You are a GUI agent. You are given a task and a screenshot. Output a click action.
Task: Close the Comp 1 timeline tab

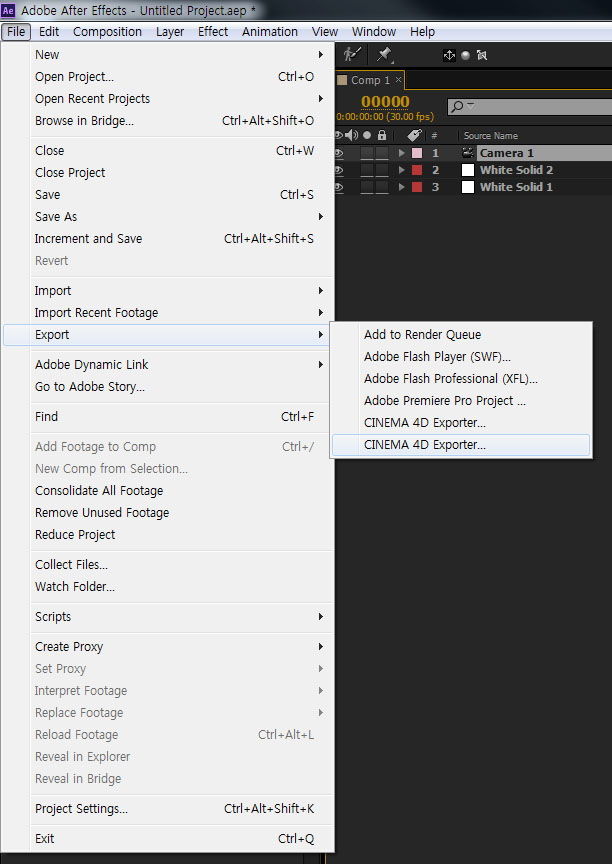(398, 80)
